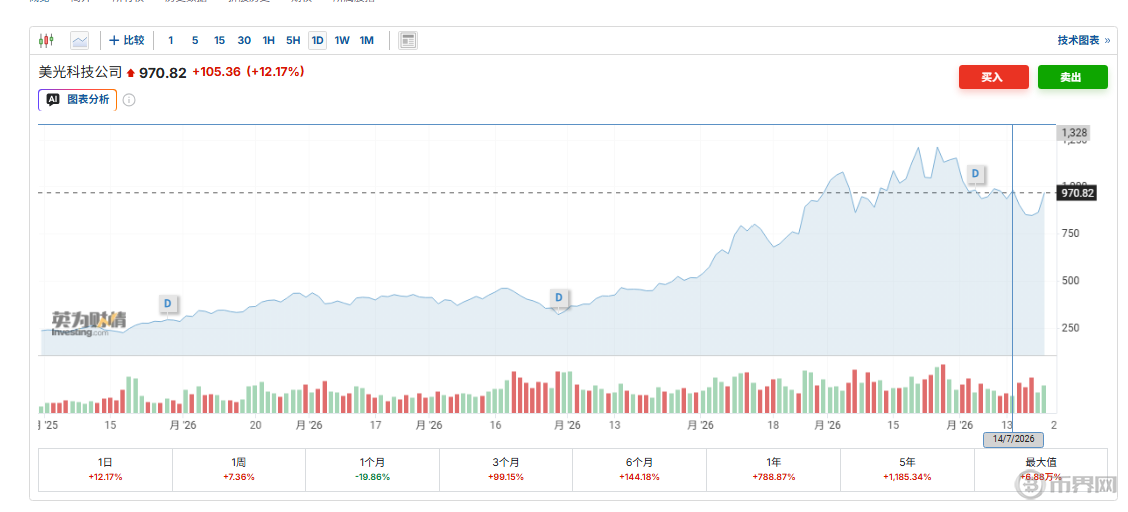1128x512 pixels.
Task: Select the 6个月 range tab
Action: (x=640, y=470)
